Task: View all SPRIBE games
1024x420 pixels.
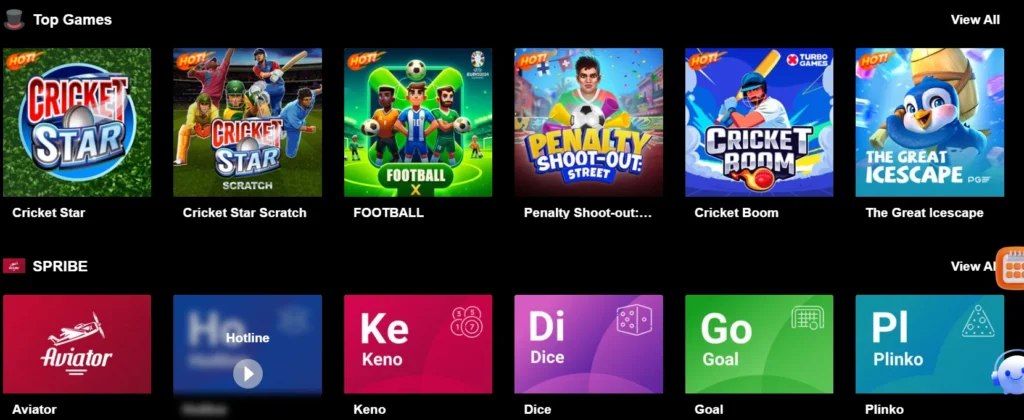Action: click(973, 266)
